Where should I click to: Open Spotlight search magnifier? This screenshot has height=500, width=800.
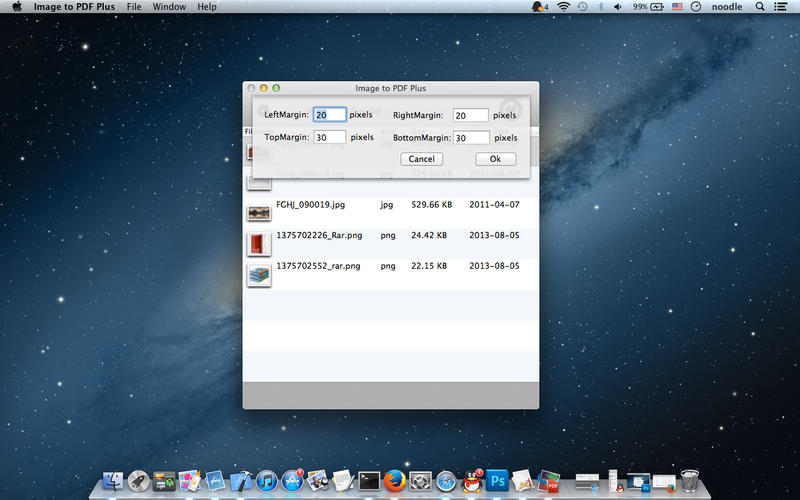point(760,7)
